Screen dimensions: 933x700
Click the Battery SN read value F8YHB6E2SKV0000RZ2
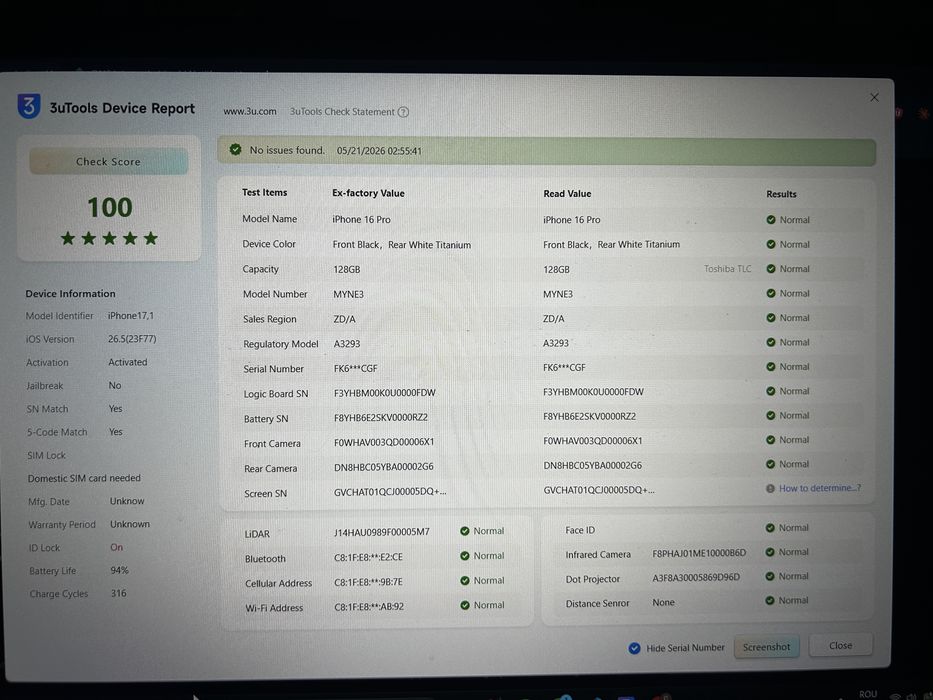pyautogui.click(x=589, y=416)
